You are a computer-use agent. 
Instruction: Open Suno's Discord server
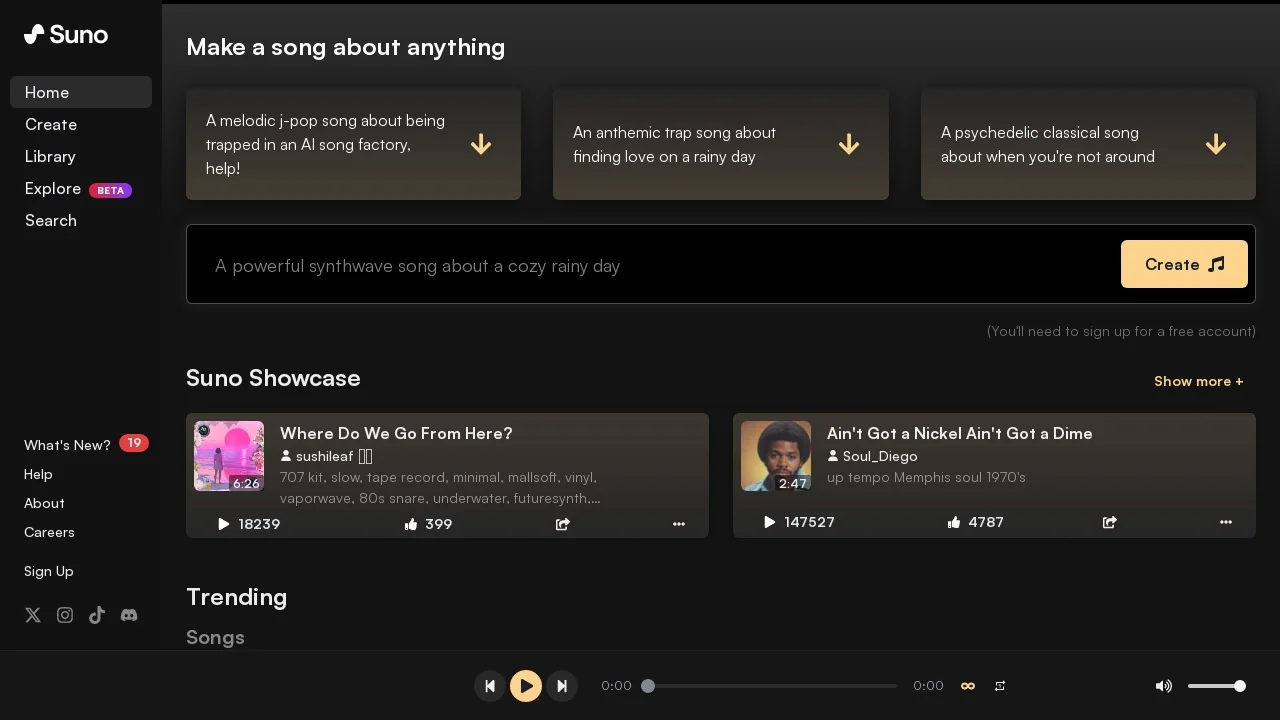(129, 615)
